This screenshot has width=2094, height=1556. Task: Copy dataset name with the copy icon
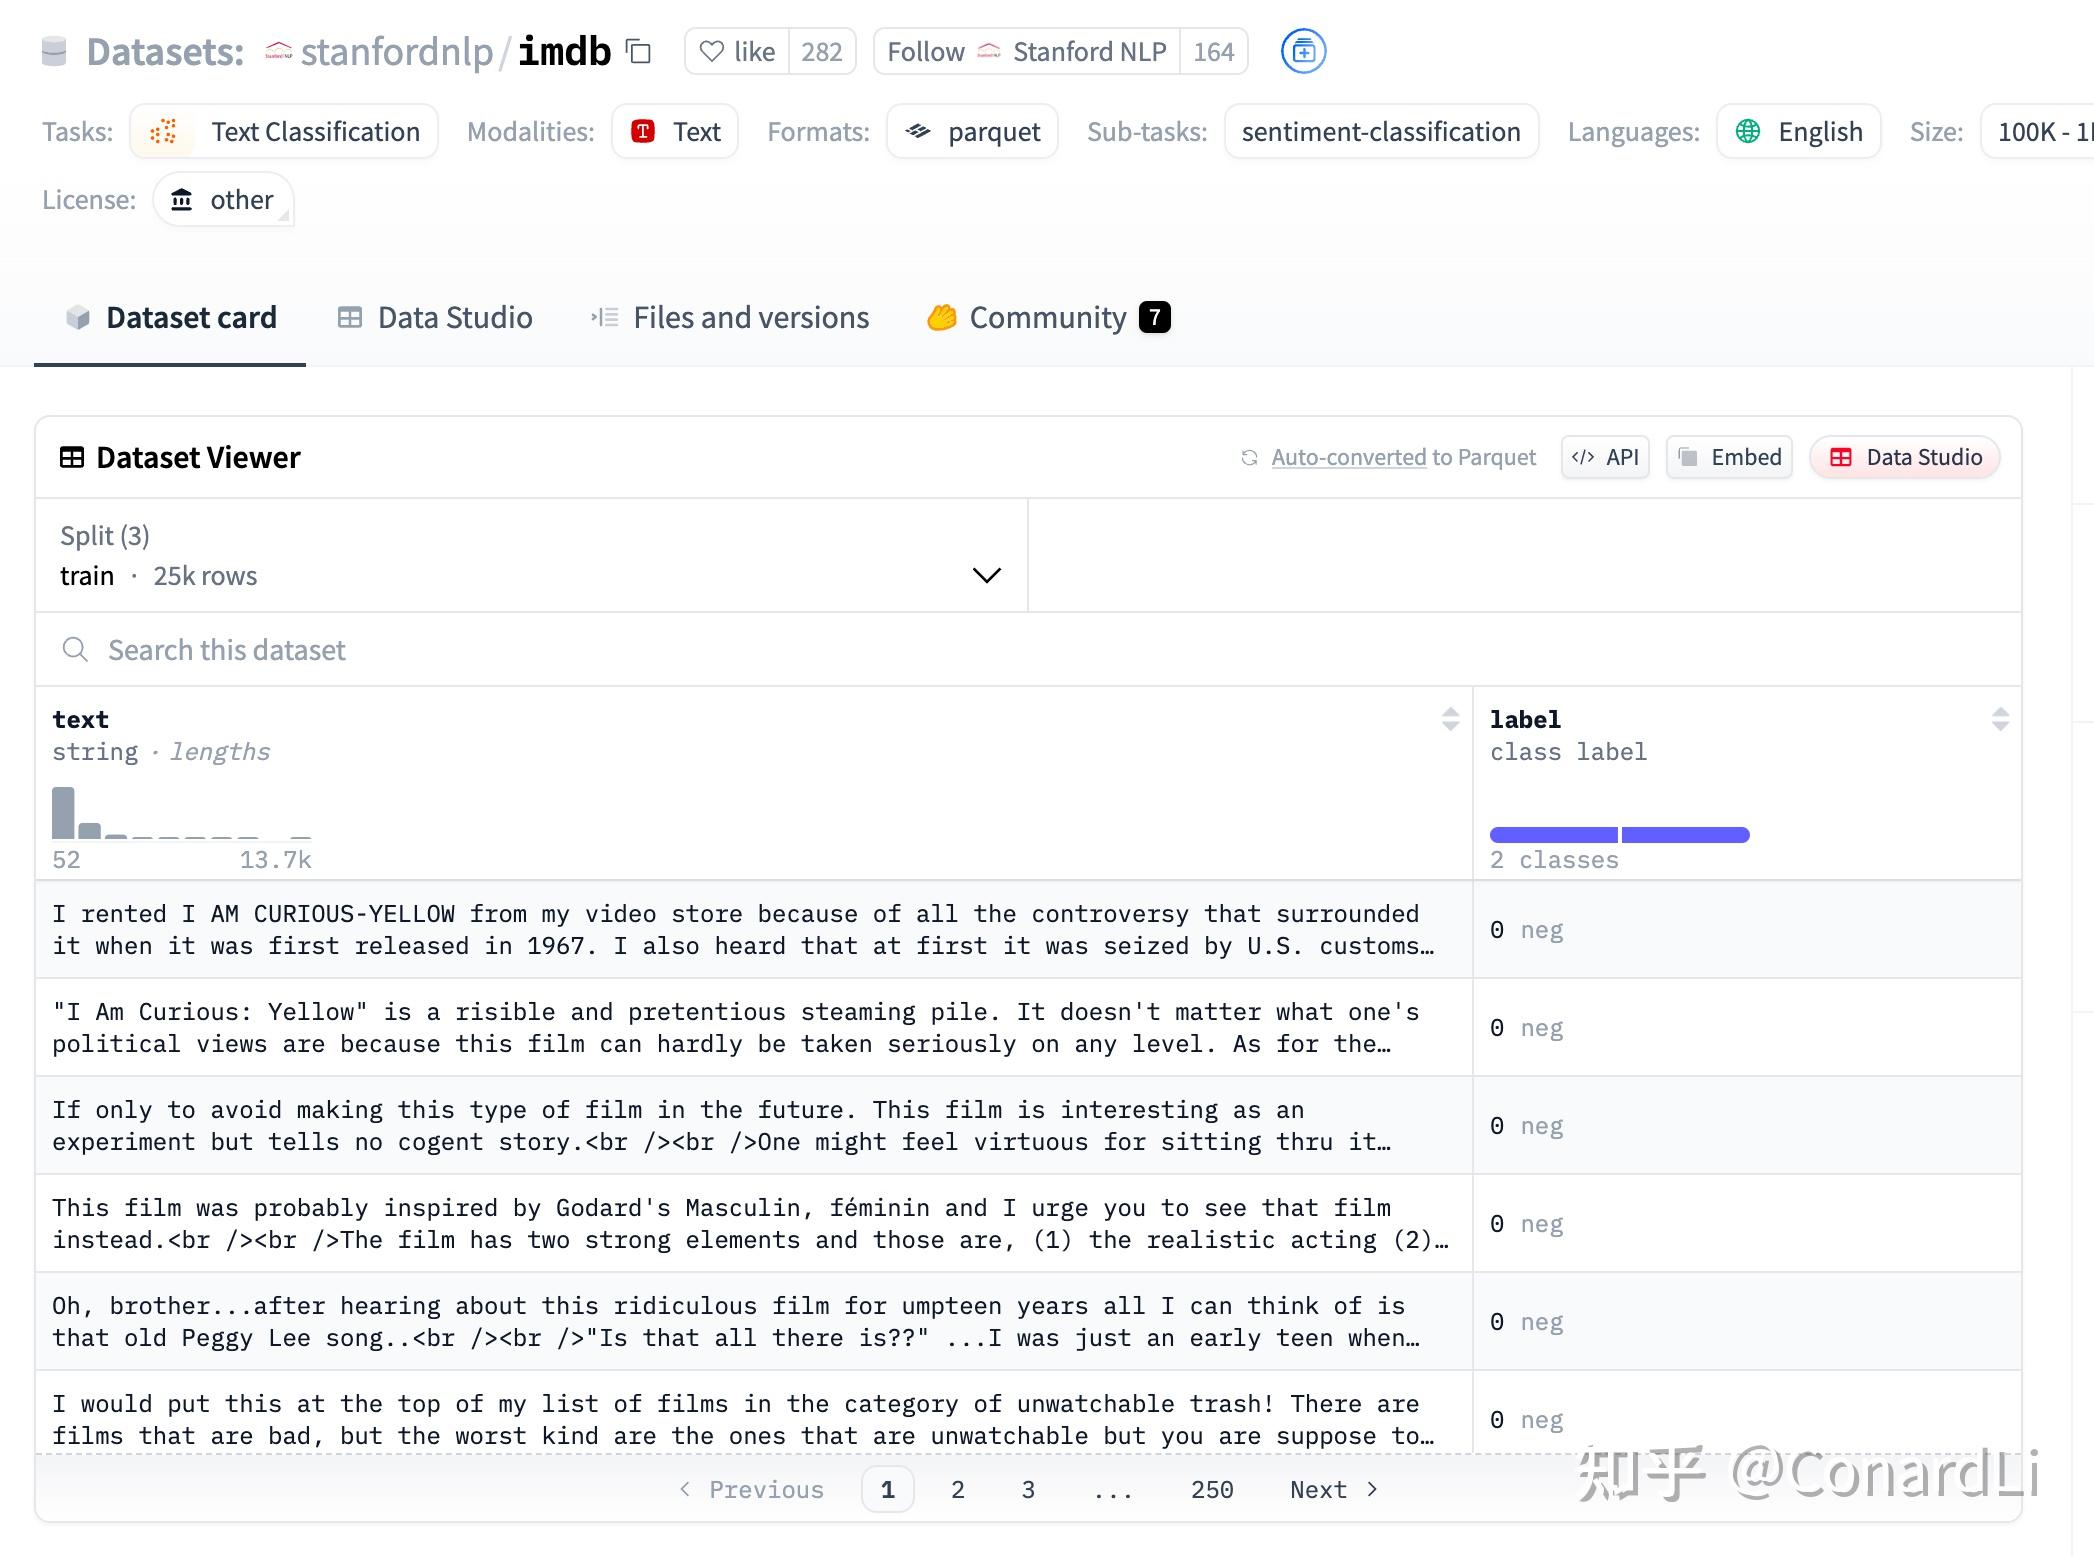pos(638,51)
